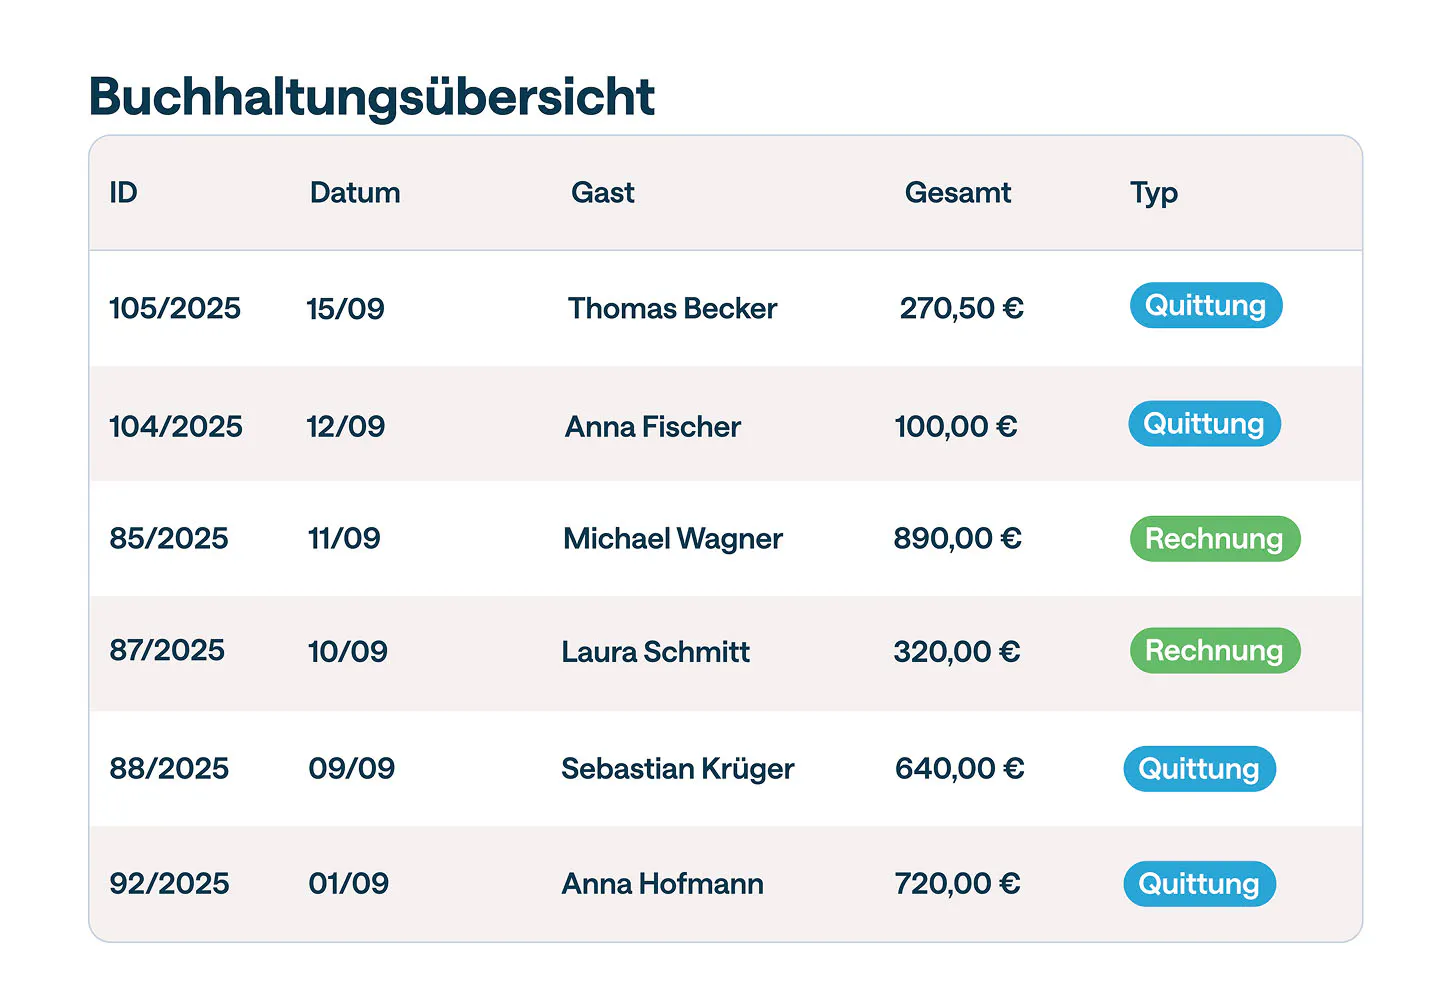This screenshot has width=1440, height=997.
Task: Open entry ID 104/2025
Action: [176, 426]
